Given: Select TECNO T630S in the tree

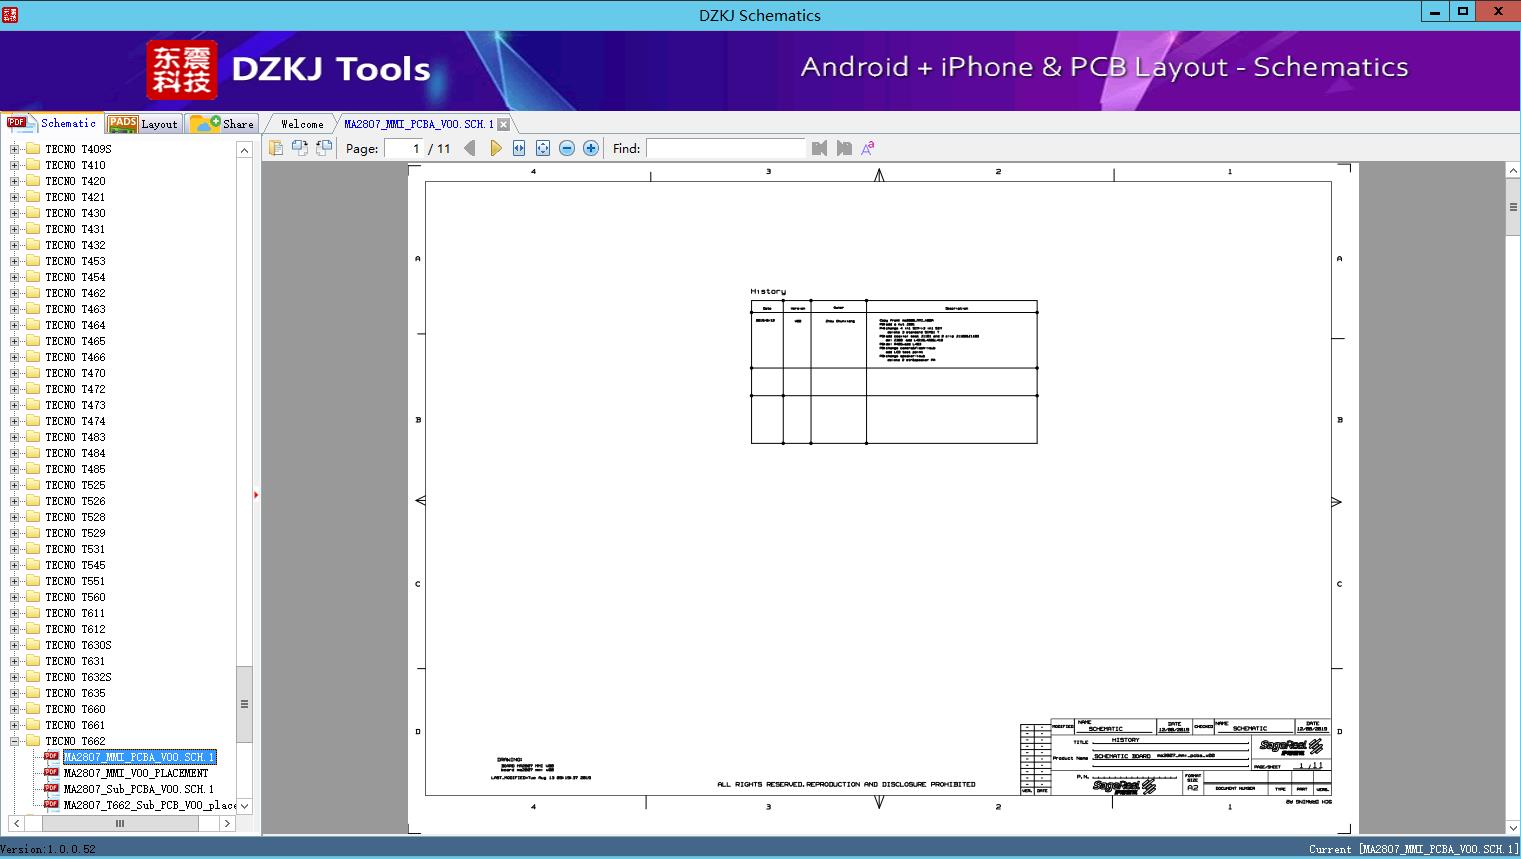Looking at the screenshot, I should (x=78, y=645).
